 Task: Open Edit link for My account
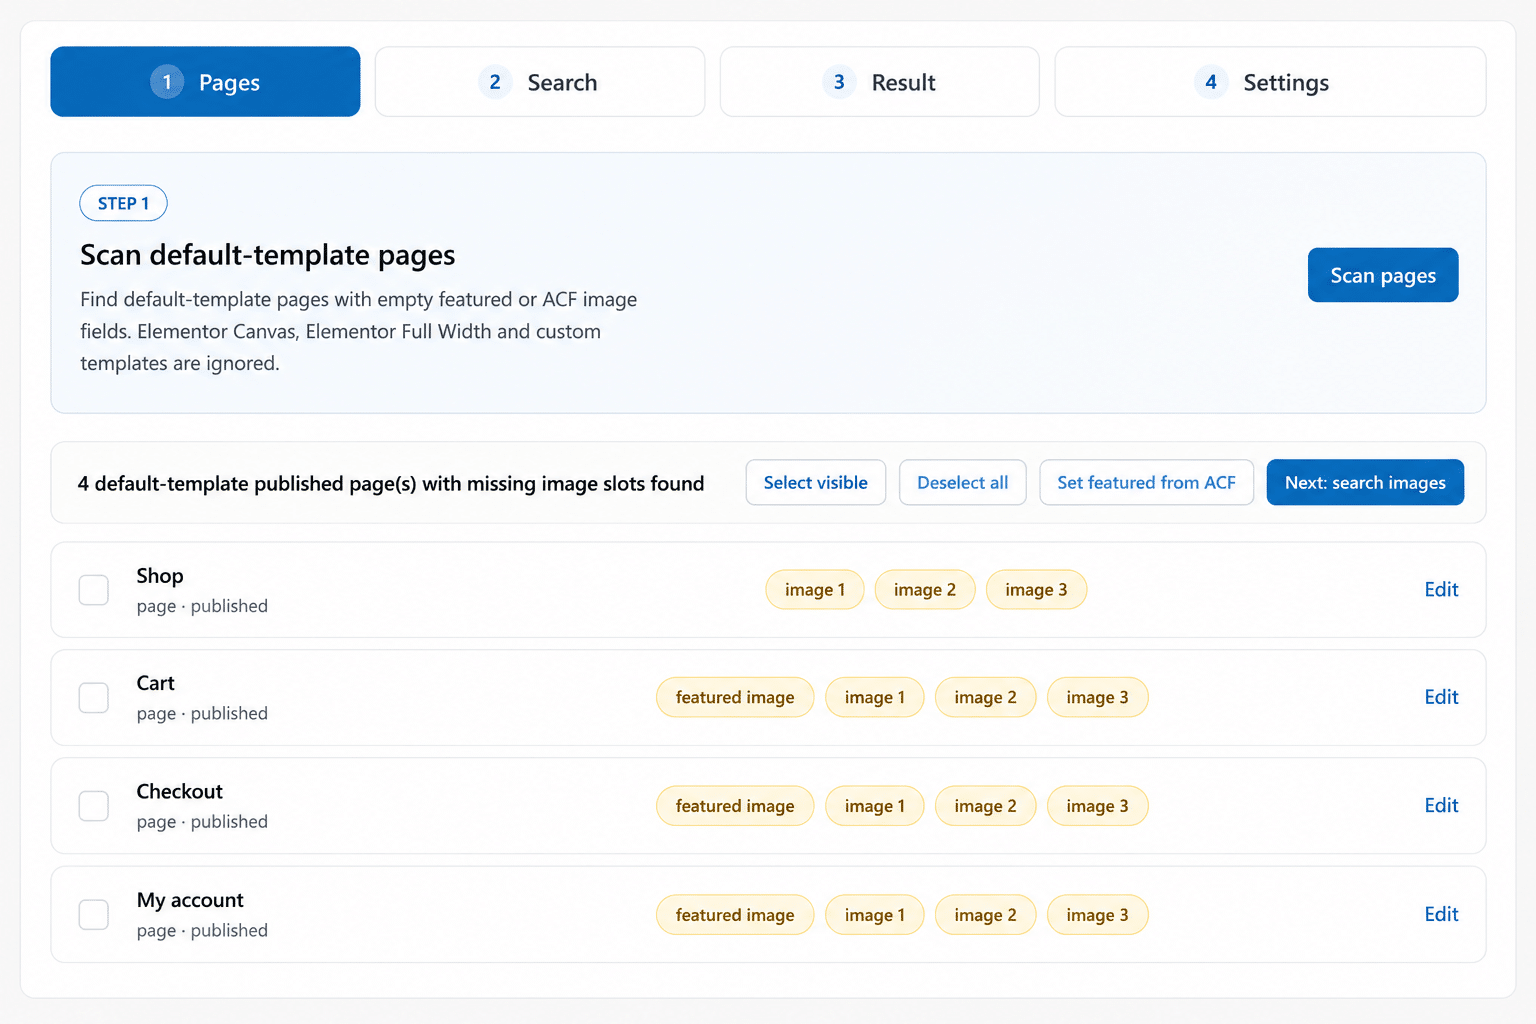tap(1441, 914)
